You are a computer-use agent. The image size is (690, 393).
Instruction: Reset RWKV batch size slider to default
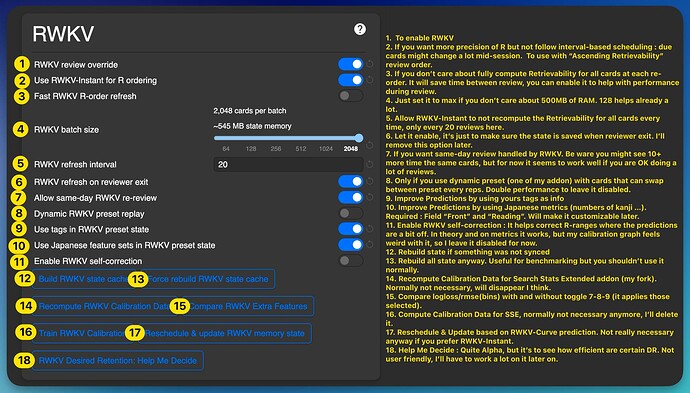pyautogui.click(x=370, y=145)
